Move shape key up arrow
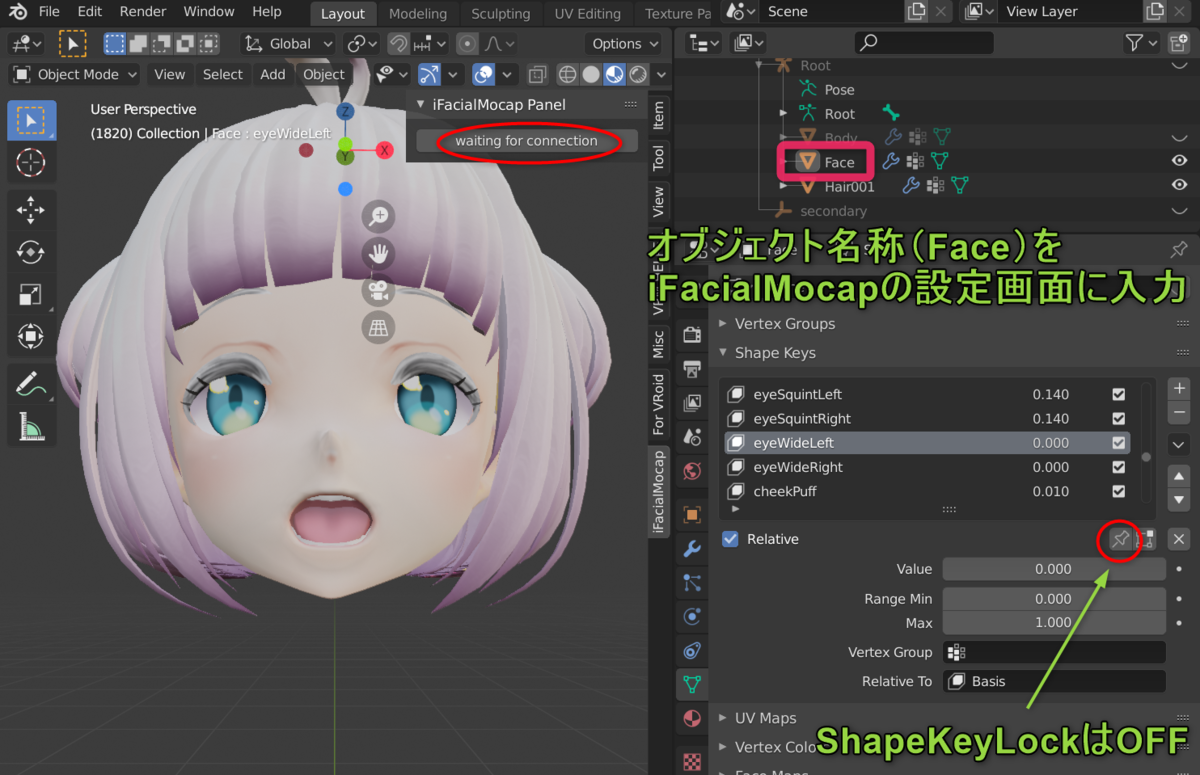The width and height of the screenshot is (1200, 775). click(x=1179, y=476)
